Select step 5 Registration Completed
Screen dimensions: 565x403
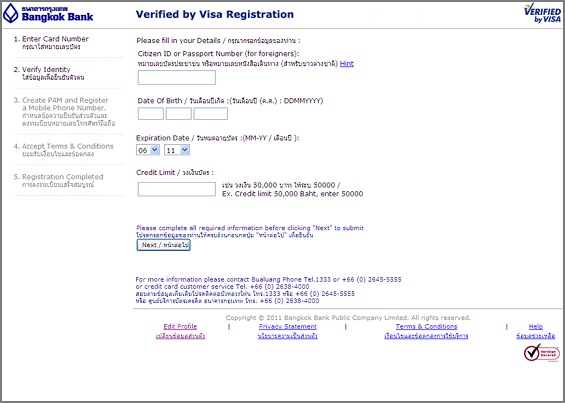pyautogui.click(x=58, y=180)
